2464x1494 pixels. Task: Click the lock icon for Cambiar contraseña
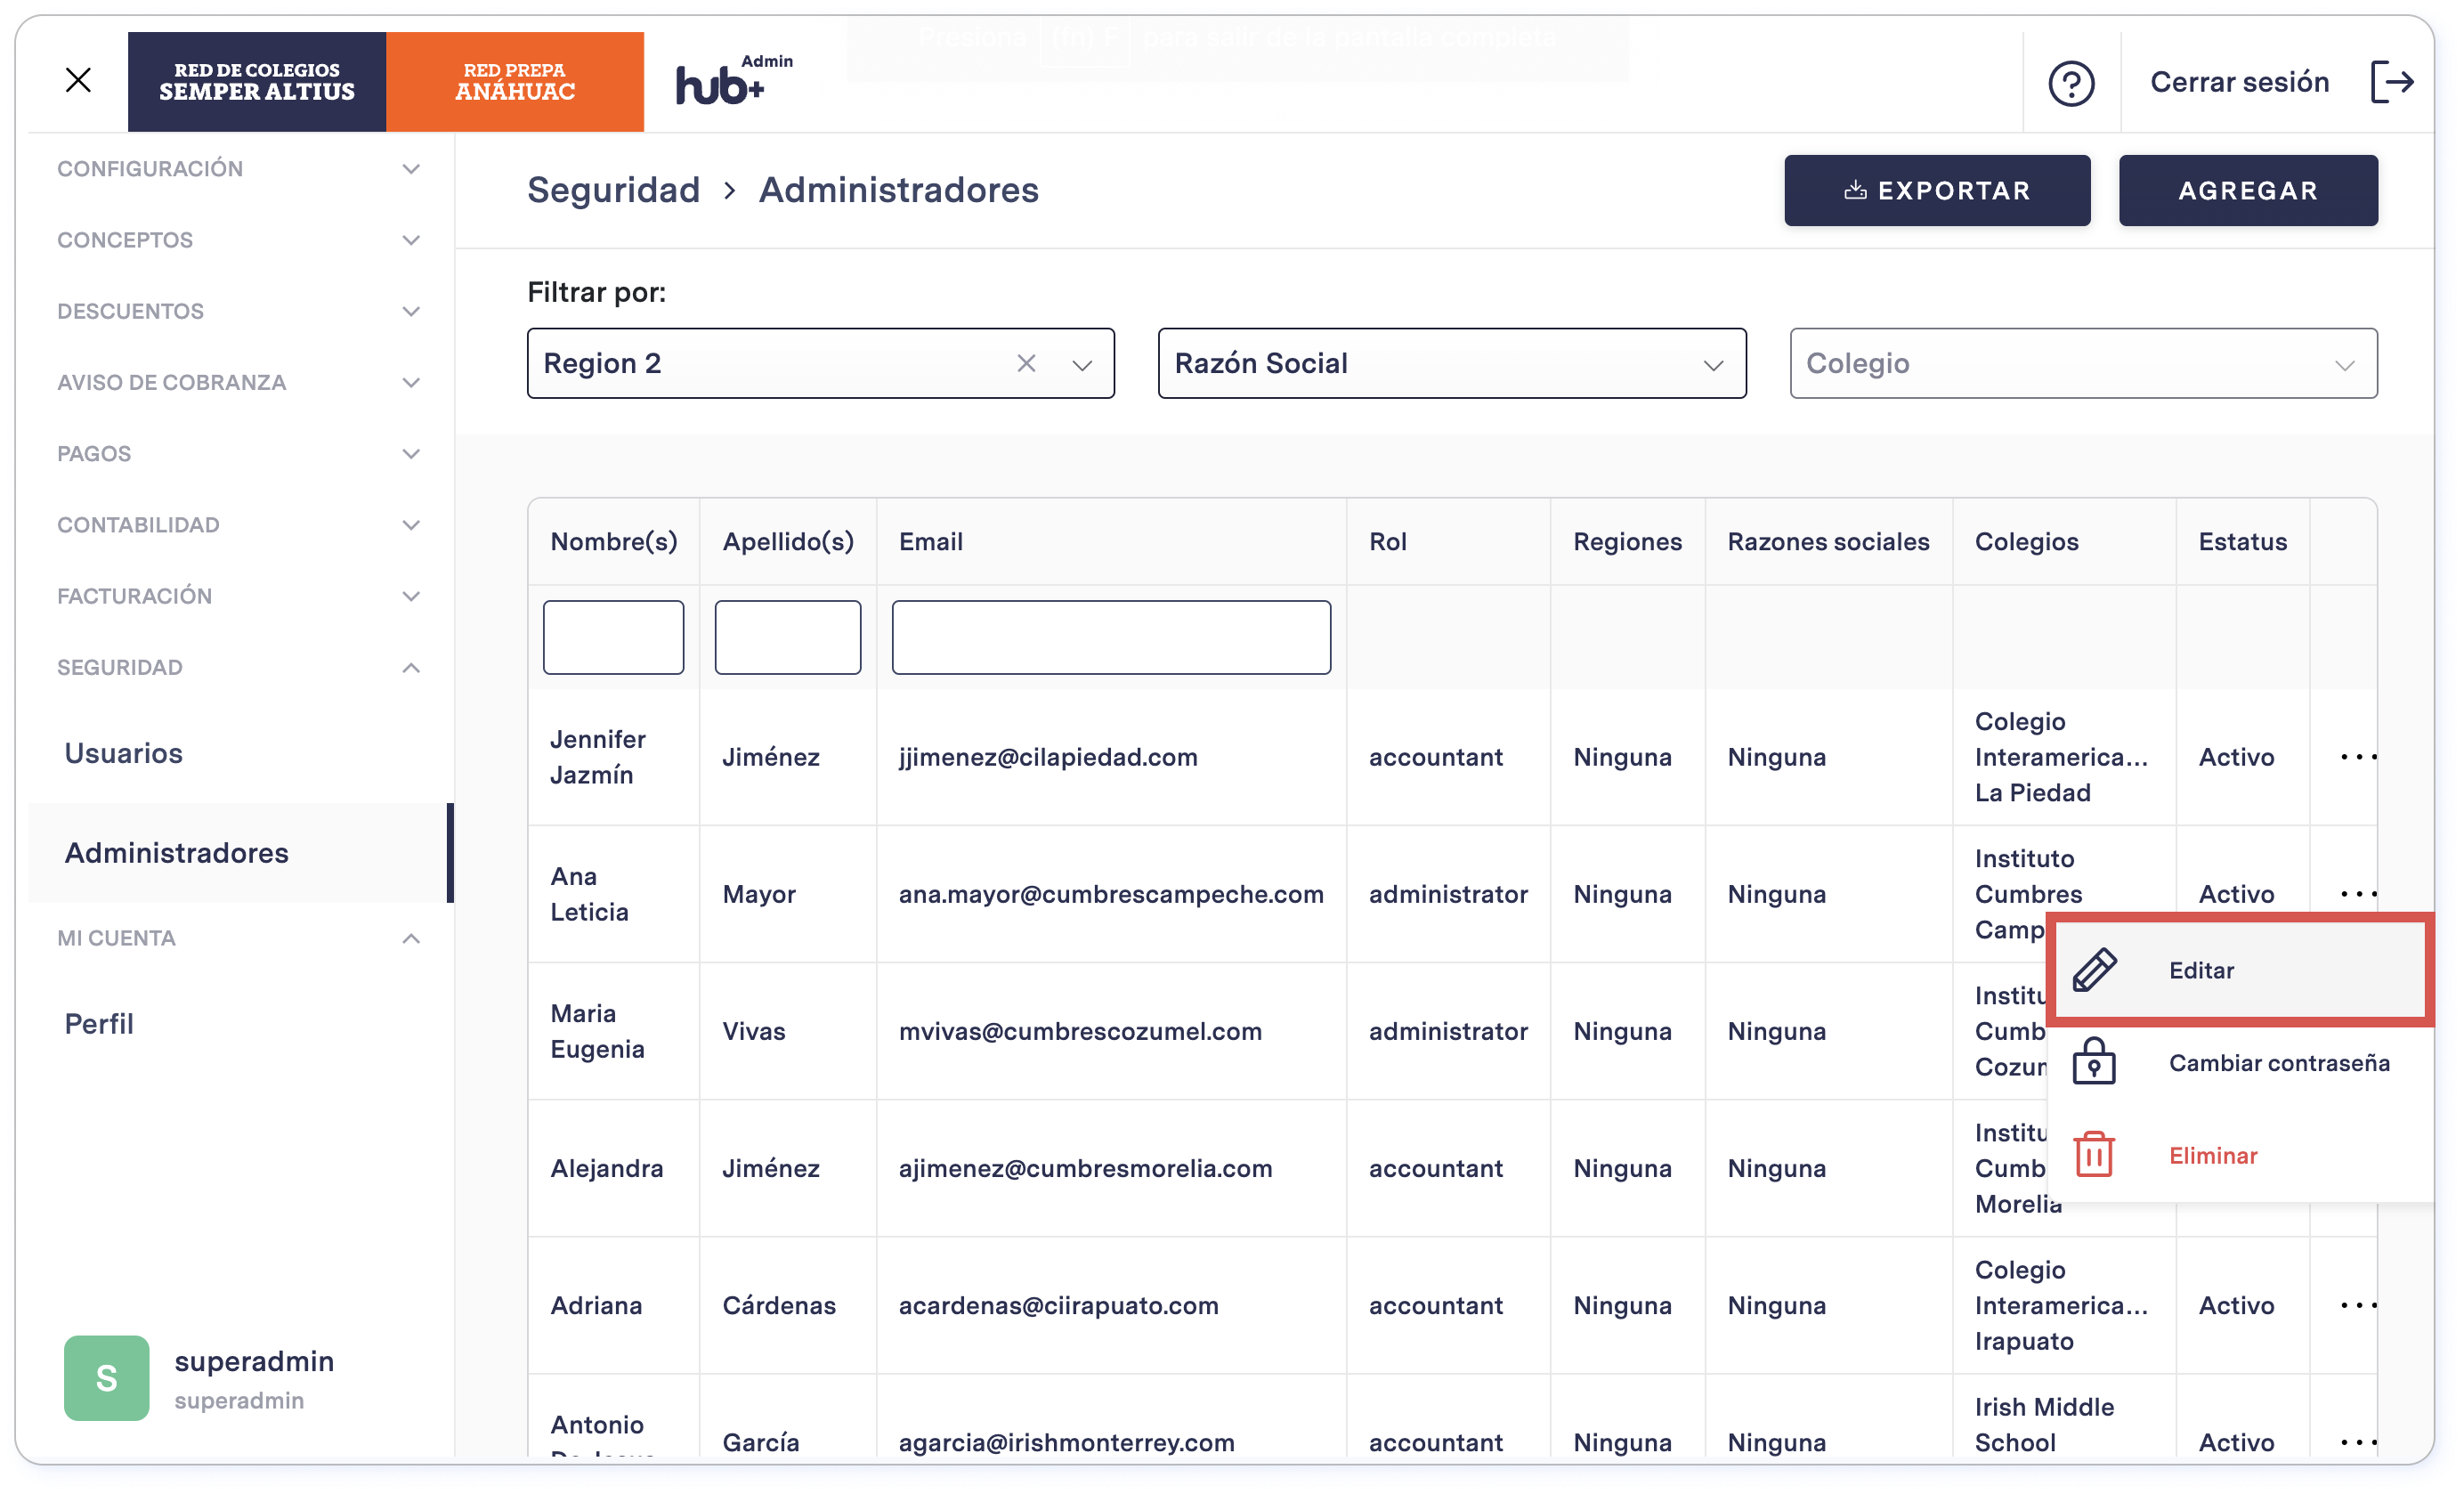tap(2094, 1062)
